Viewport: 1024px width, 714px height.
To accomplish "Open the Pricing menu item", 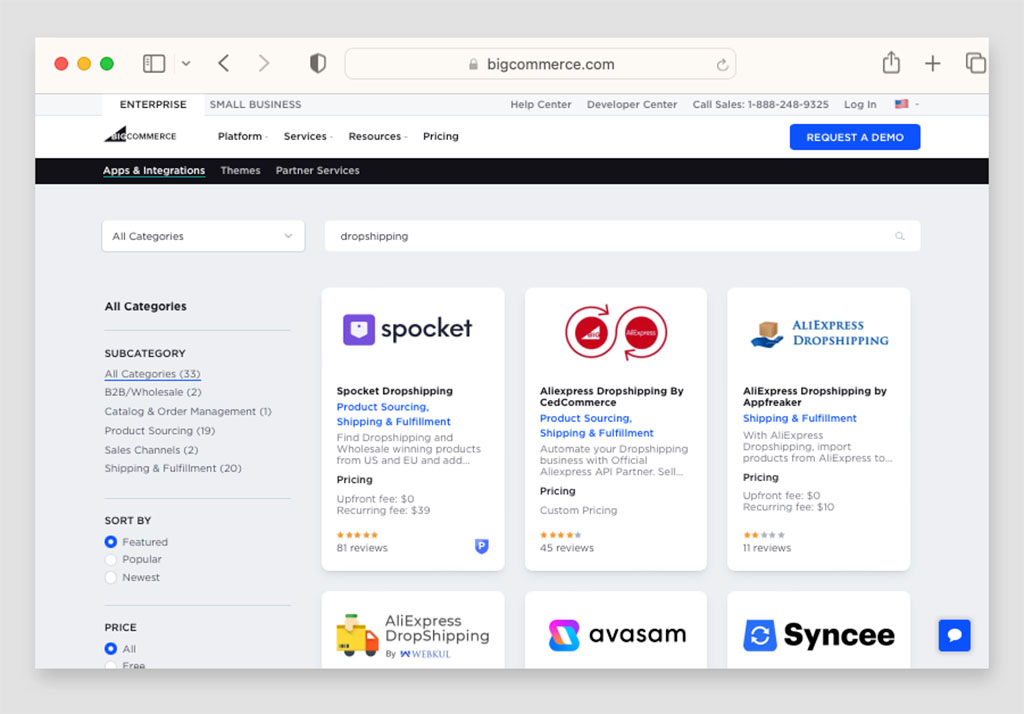I will coord(441,137).
